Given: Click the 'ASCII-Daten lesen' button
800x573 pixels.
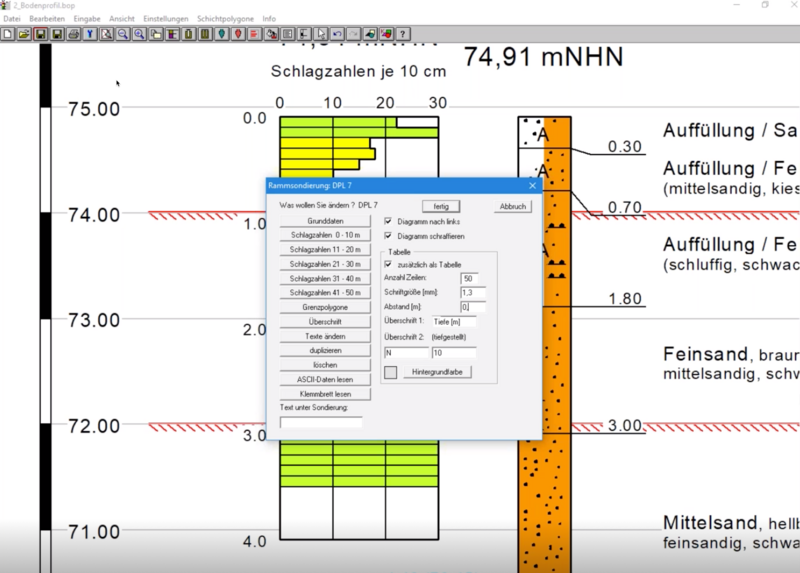Looking at the screenshot, I should click(325, 379).
